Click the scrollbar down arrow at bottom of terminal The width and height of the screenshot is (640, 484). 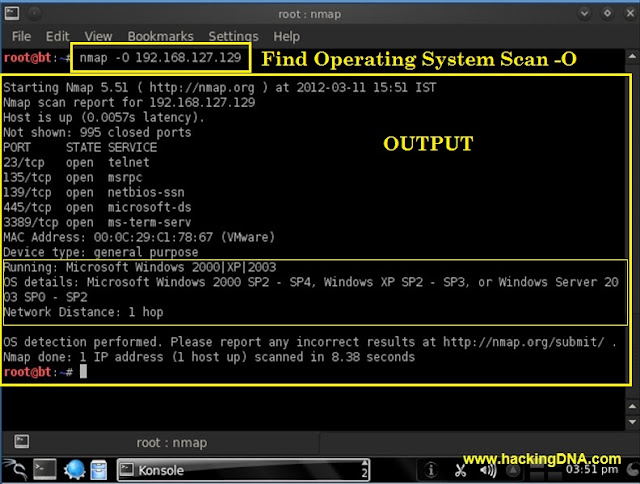pos(632,422)
